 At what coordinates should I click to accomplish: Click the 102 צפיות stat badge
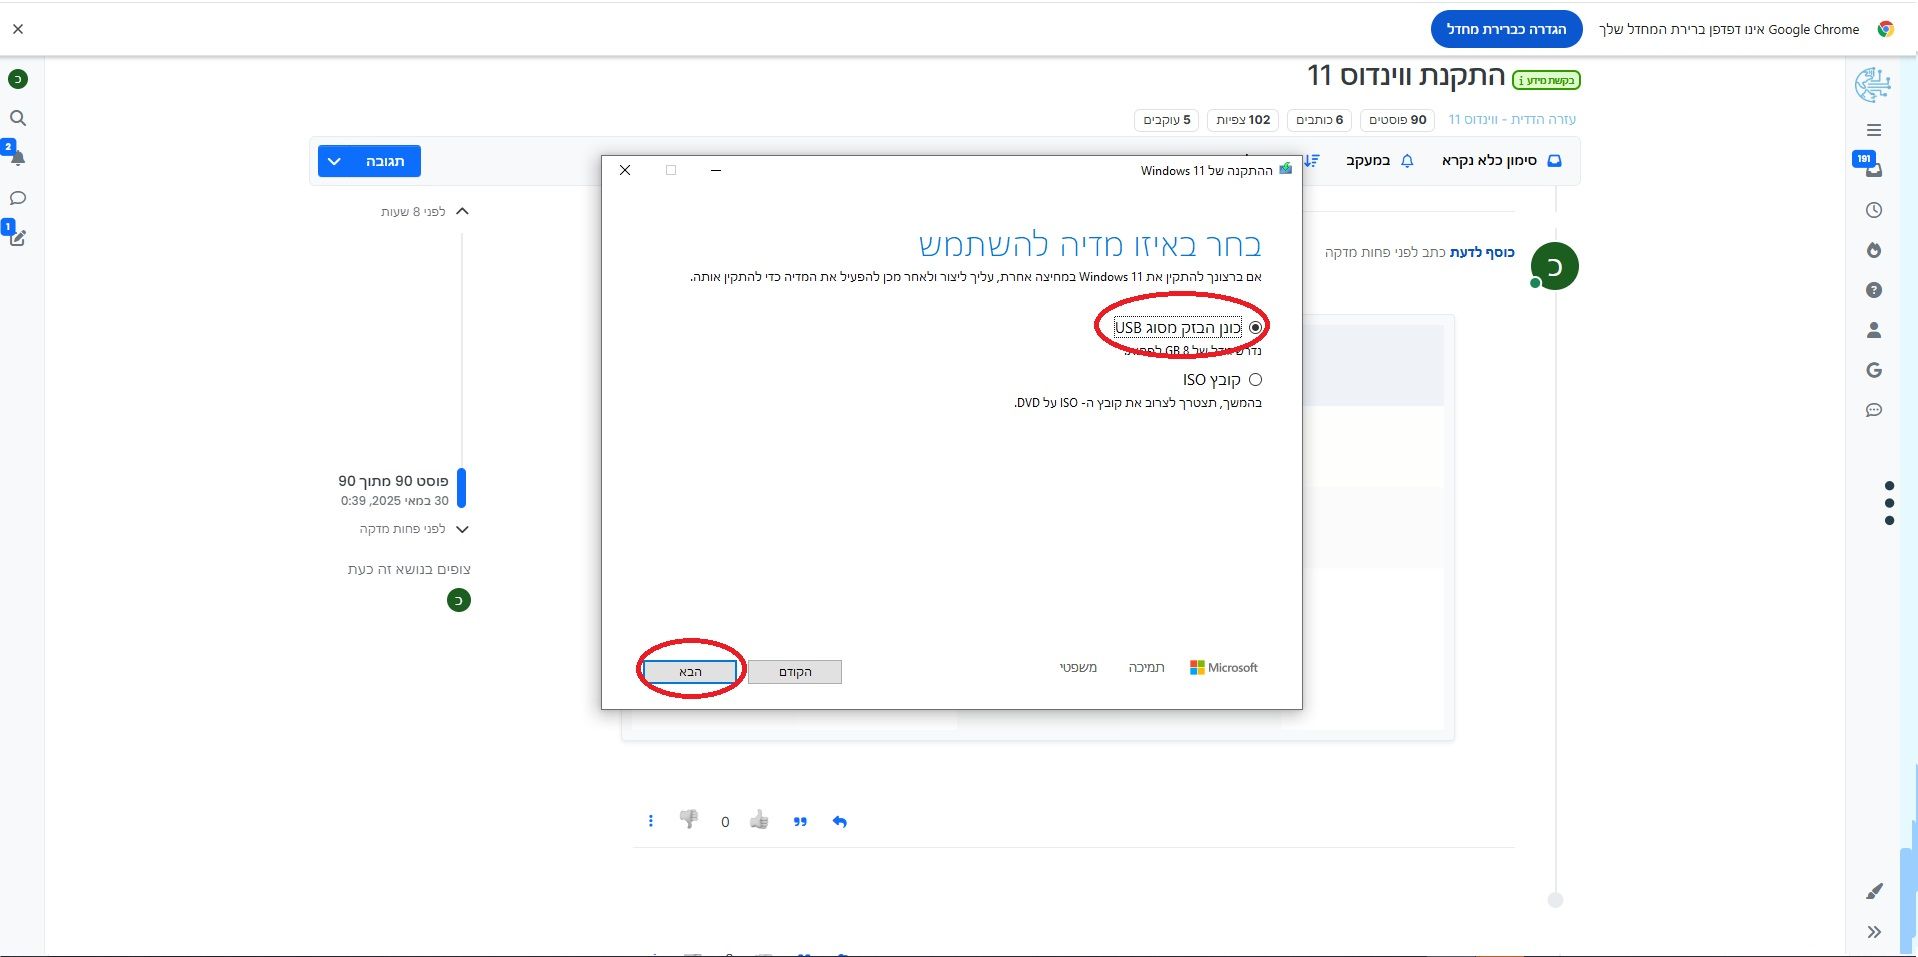1243,120
